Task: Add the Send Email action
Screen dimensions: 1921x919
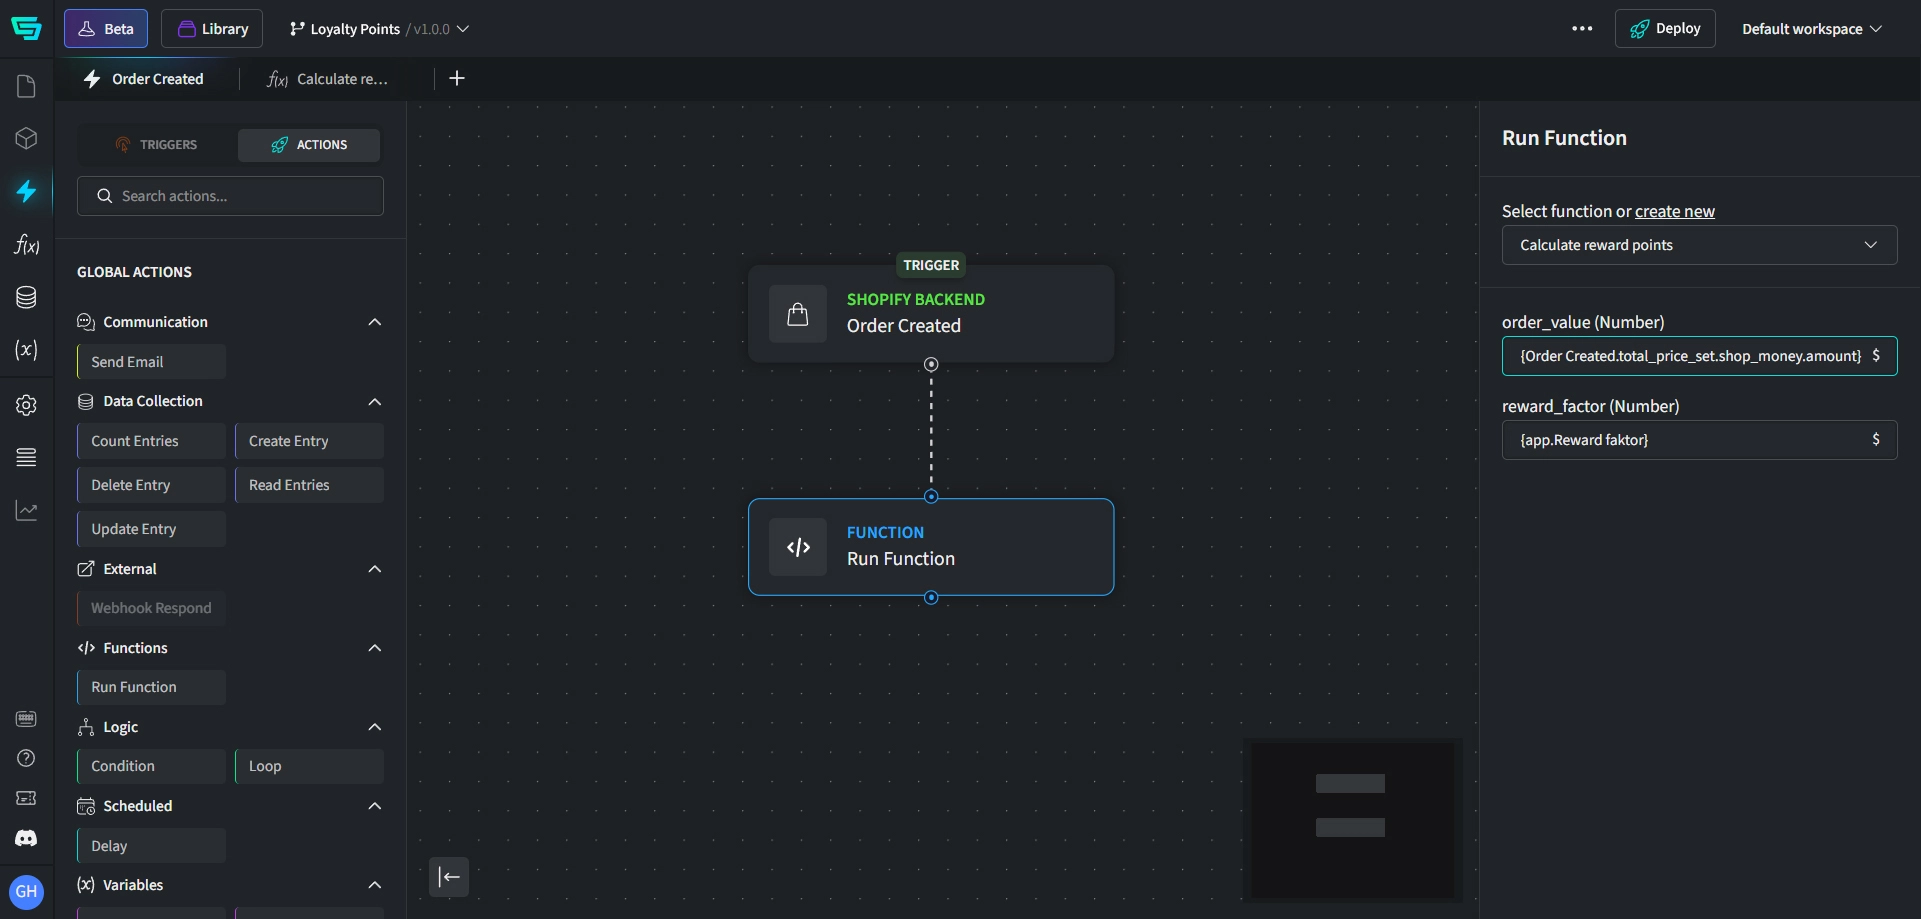Action: click(x=127, y=361)
